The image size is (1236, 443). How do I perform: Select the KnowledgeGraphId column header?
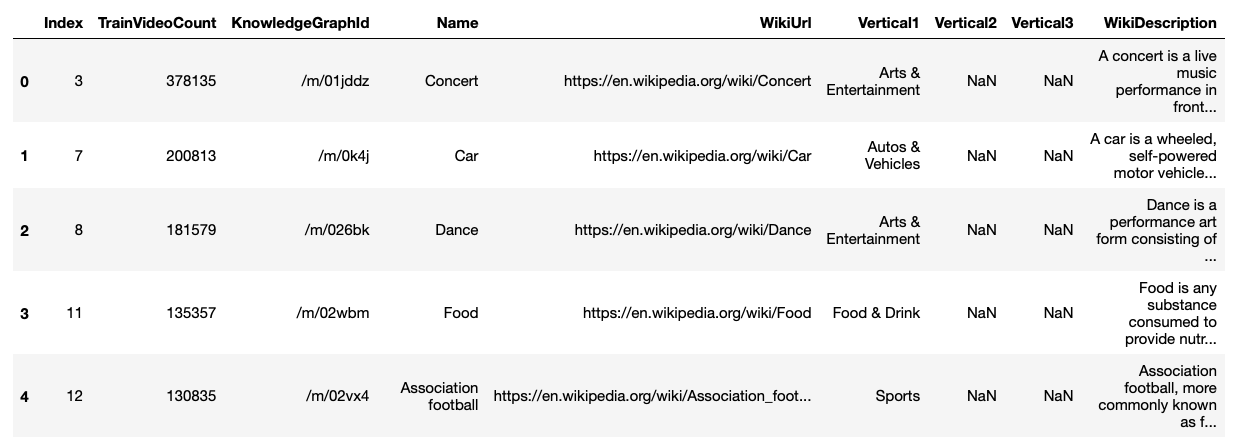[x=300, y=22]
